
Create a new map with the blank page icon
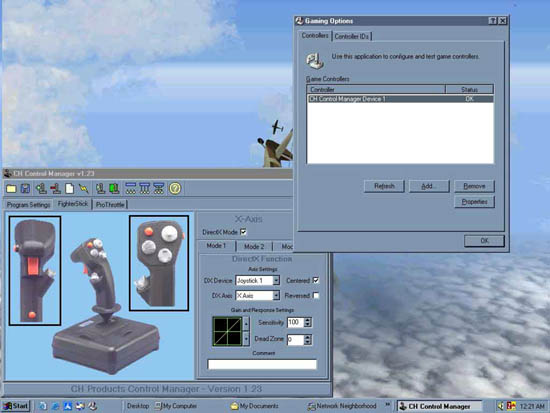[x=69, y=189]
